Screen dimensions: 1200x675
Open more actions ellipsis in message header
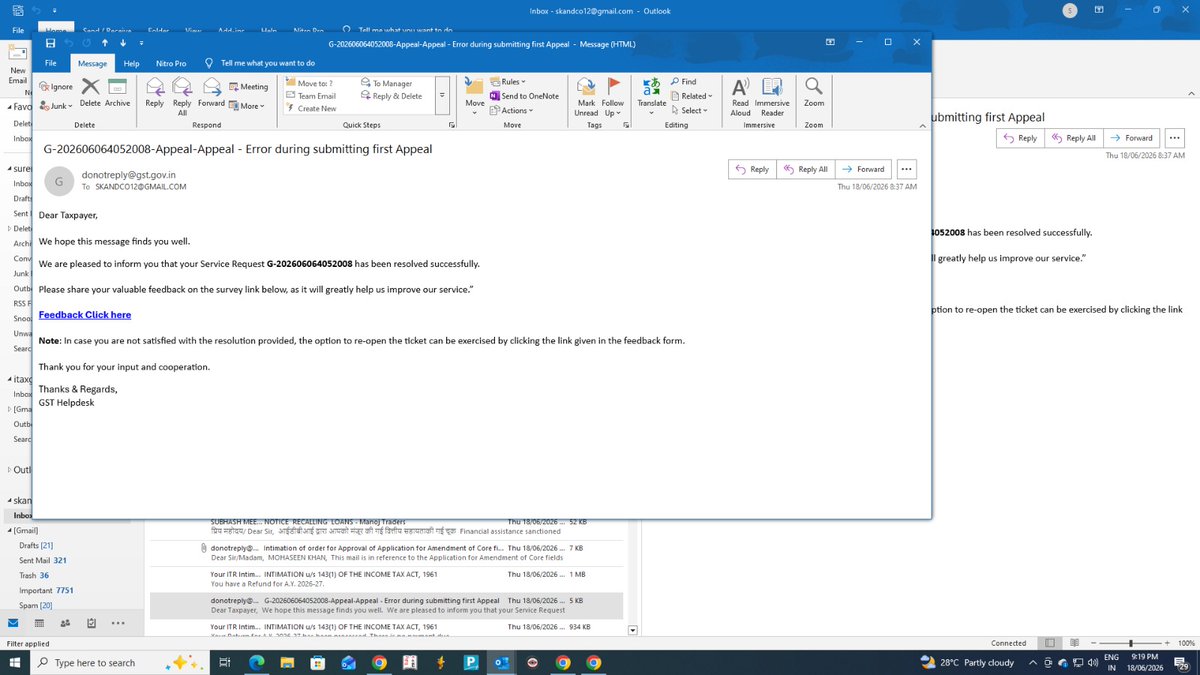[x=906, y=169]
